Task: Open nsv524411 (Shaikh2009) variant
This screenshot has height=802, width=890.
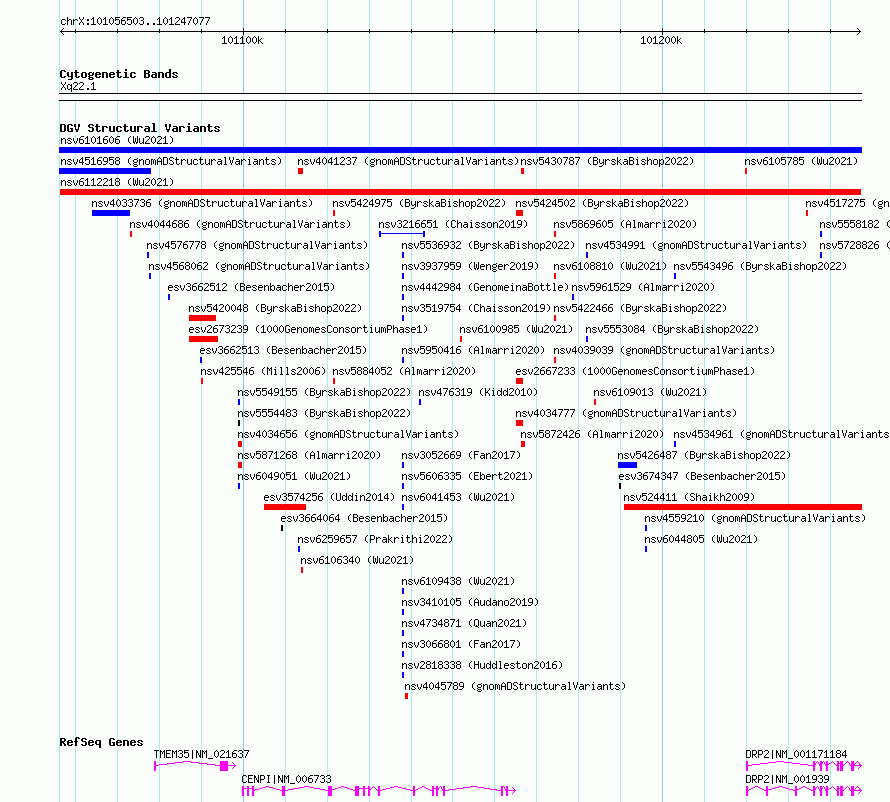Action: (x=689, y=497)
